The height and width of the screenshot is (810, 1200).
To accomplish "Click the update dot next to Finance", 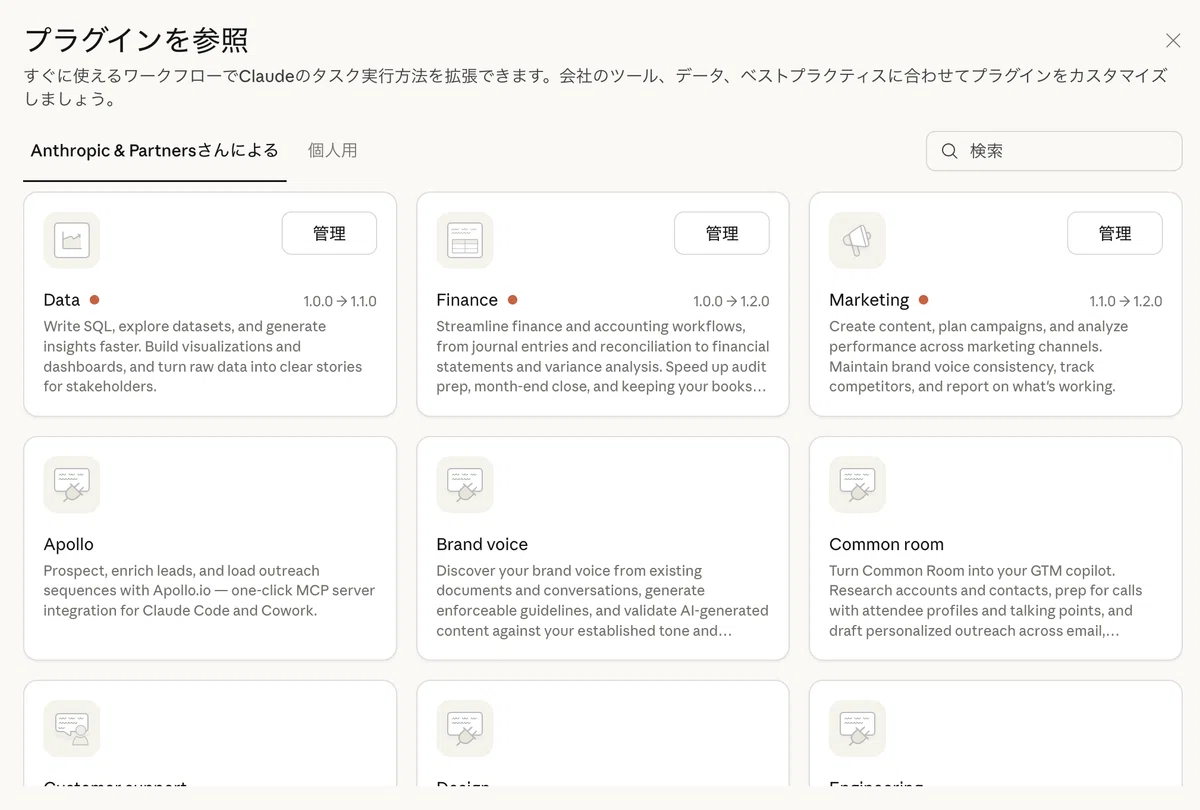I will 512,300.
